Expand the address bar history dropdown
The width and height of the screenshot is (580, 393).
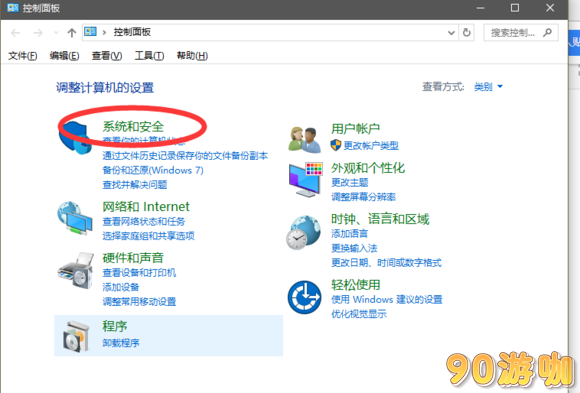(451, 33)
